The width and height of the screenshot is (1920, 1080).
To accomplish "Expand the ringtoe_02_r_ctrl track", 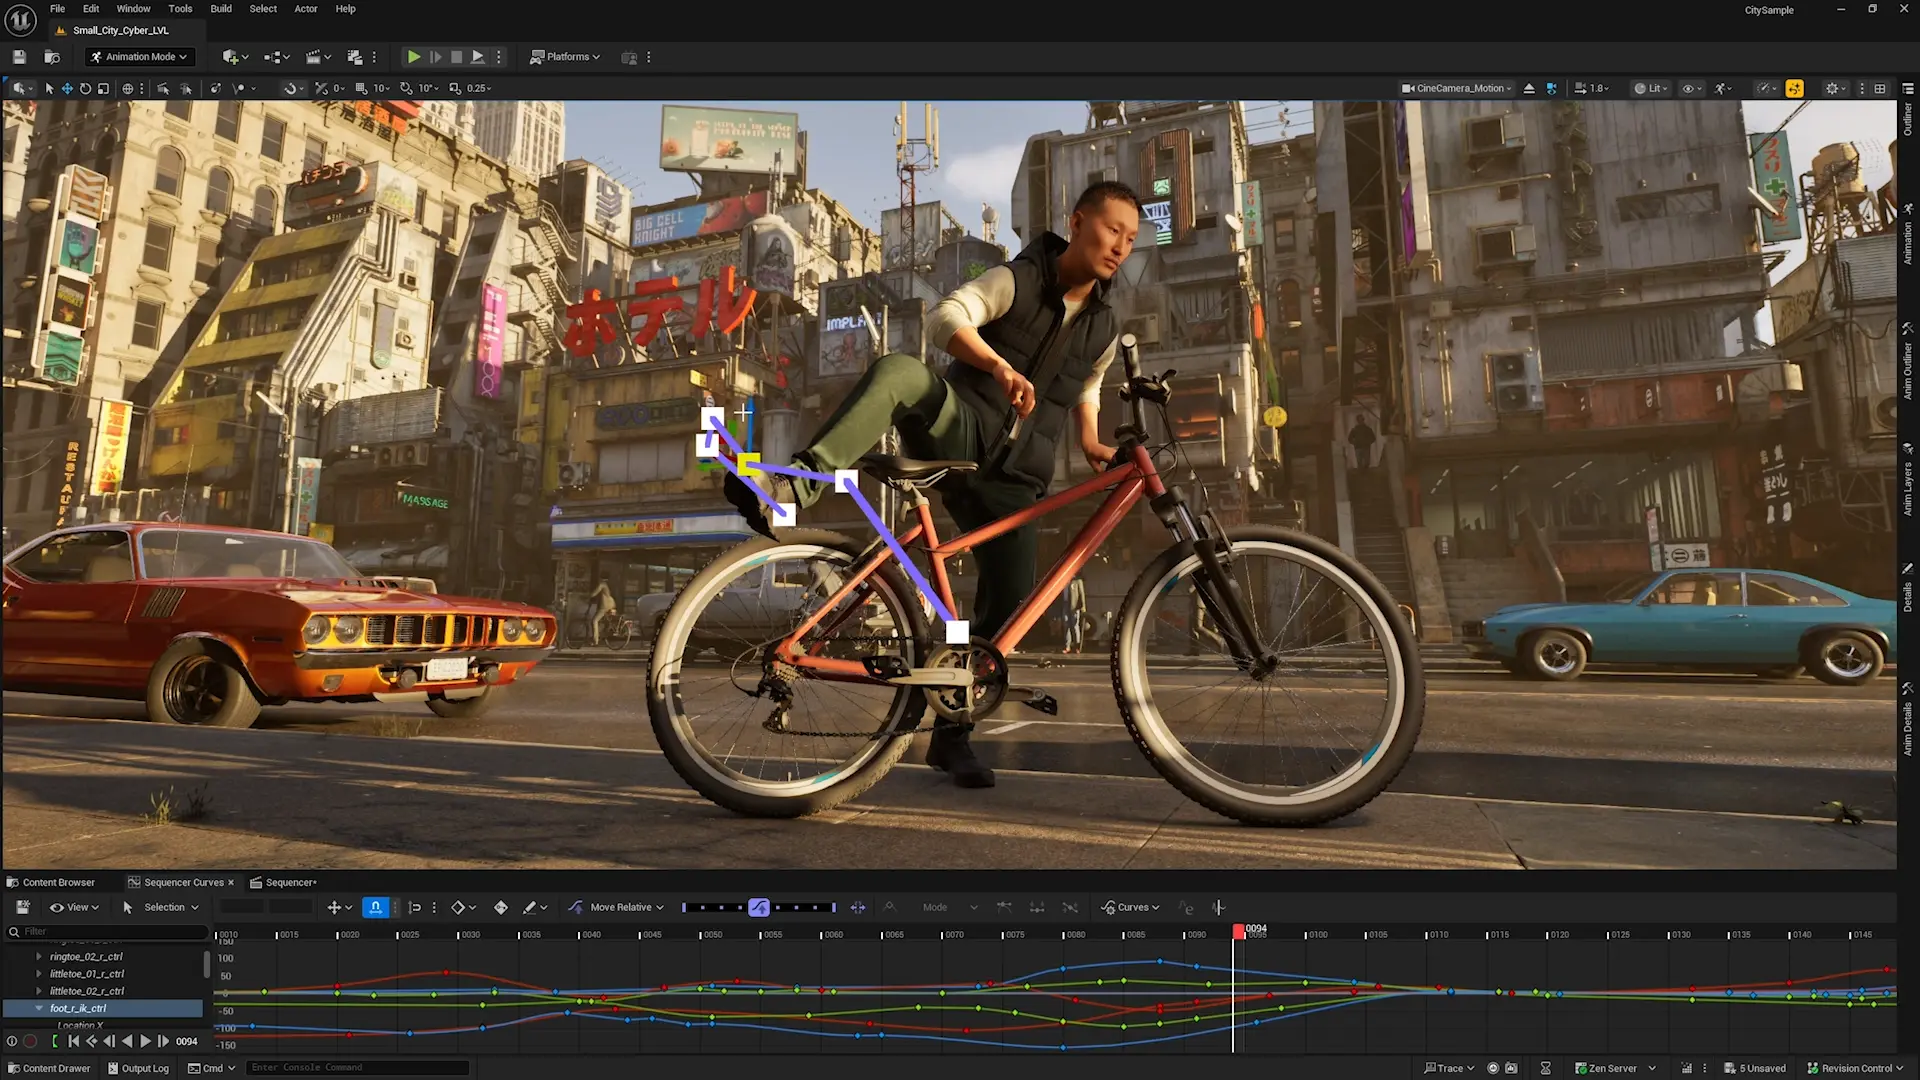I will (x=39, y=956).
